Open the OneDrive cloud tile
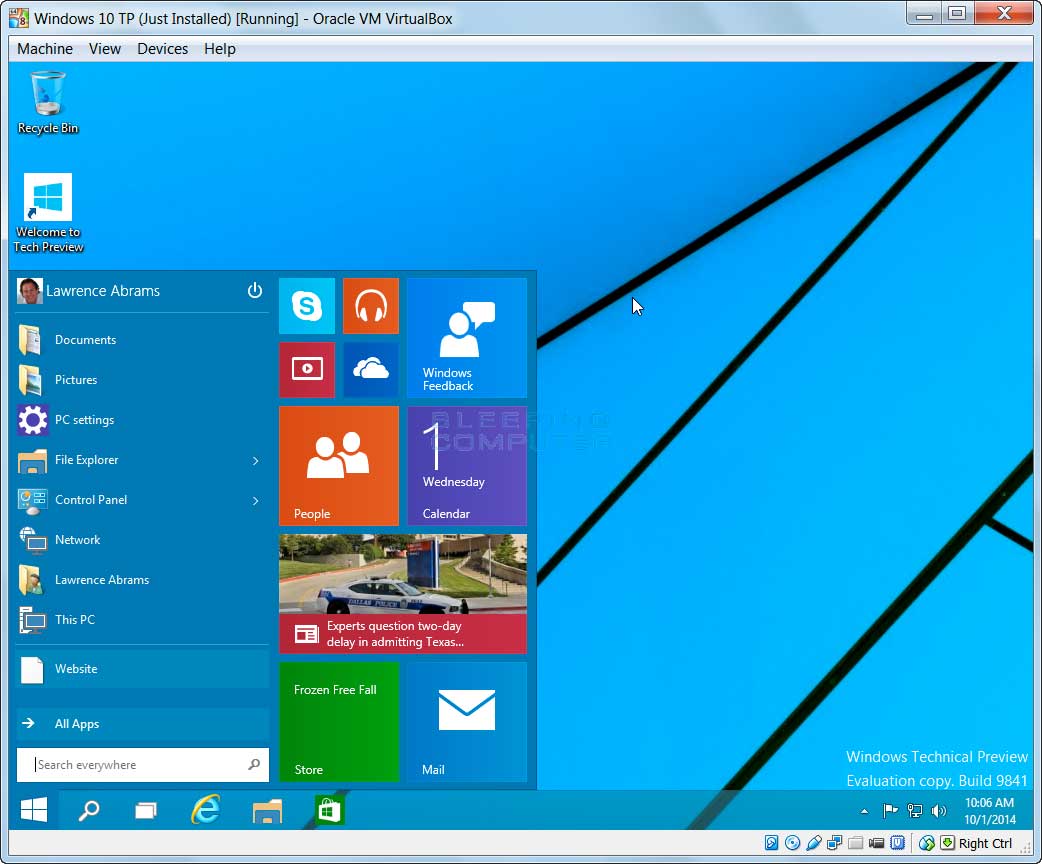This screenshot has width=1042, height=864. [371, 369]
